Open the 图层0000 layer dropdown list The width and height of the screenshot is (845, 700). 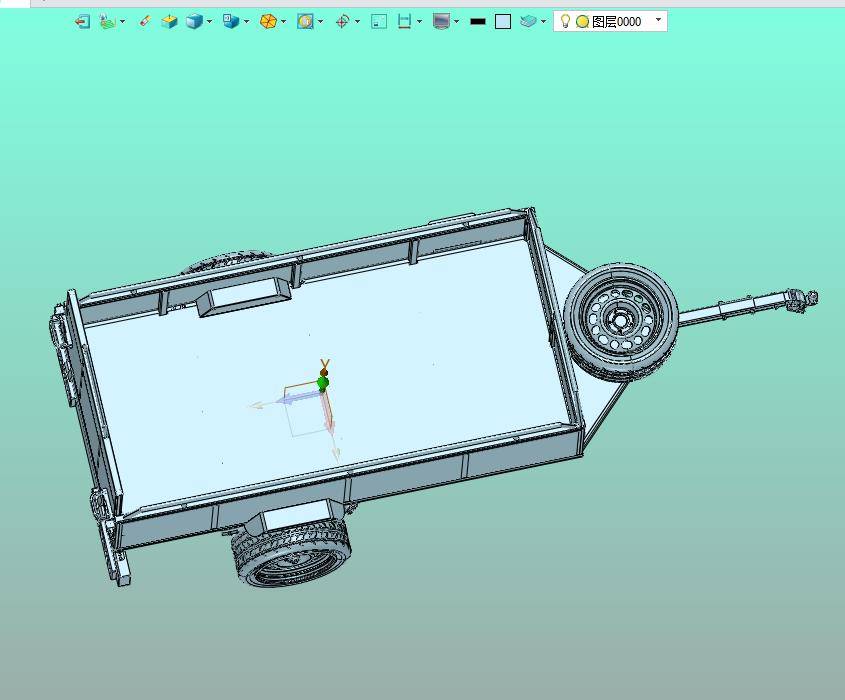pyautogui.click(x=658, y=20)
